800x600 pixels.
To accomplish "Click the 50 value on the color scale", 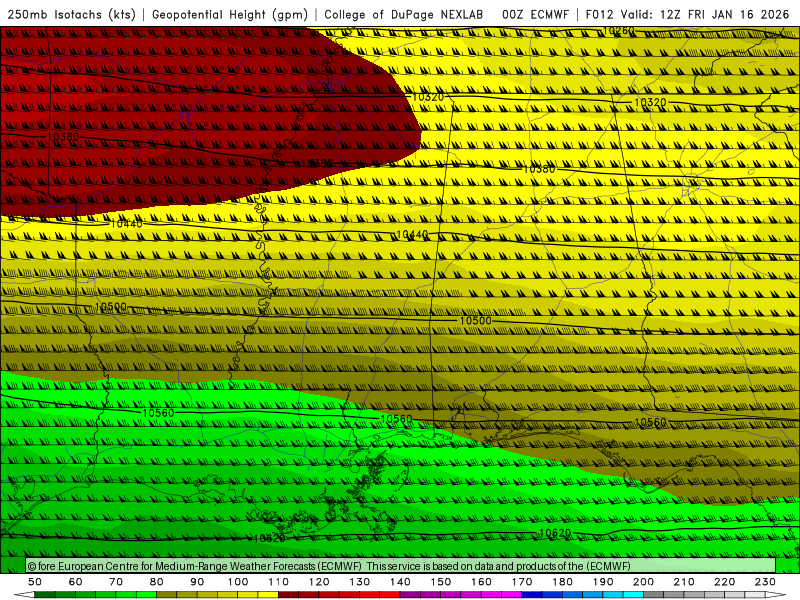I will pyautogui.click(x=35, y=582).
